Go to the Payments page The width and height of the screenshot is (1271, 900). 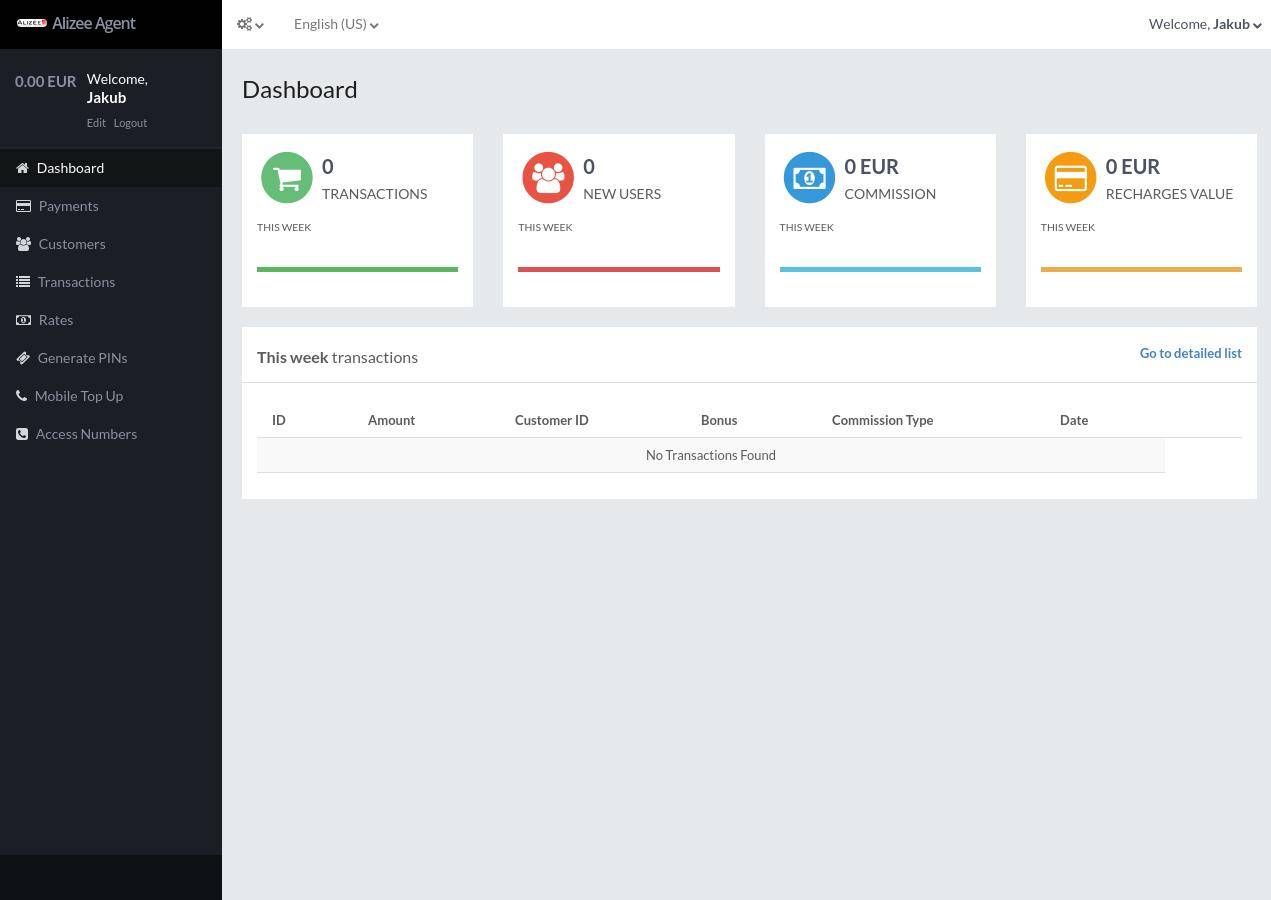point(111,206)
